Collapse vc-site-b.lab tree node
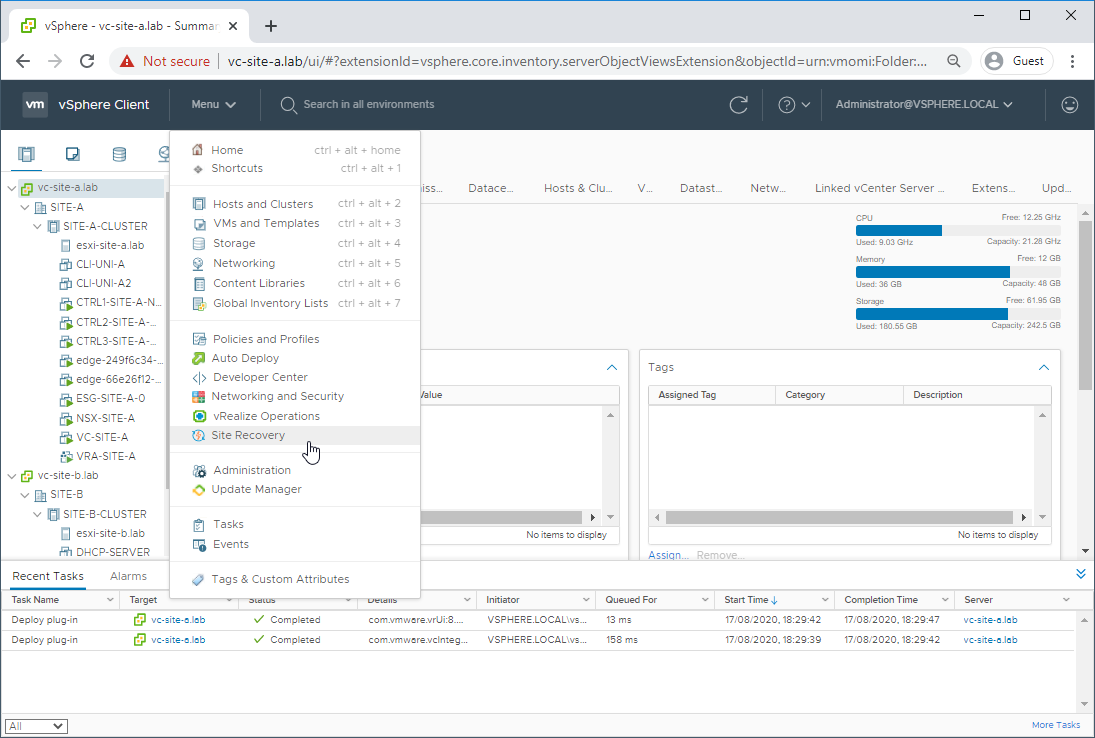The image size is (1095, 738). point(12,475)
